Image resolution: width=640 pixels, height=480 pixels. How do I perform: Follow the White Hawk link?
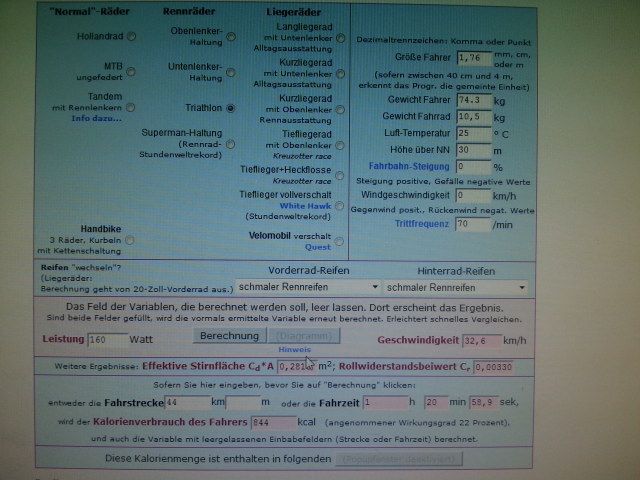point(303,205)
